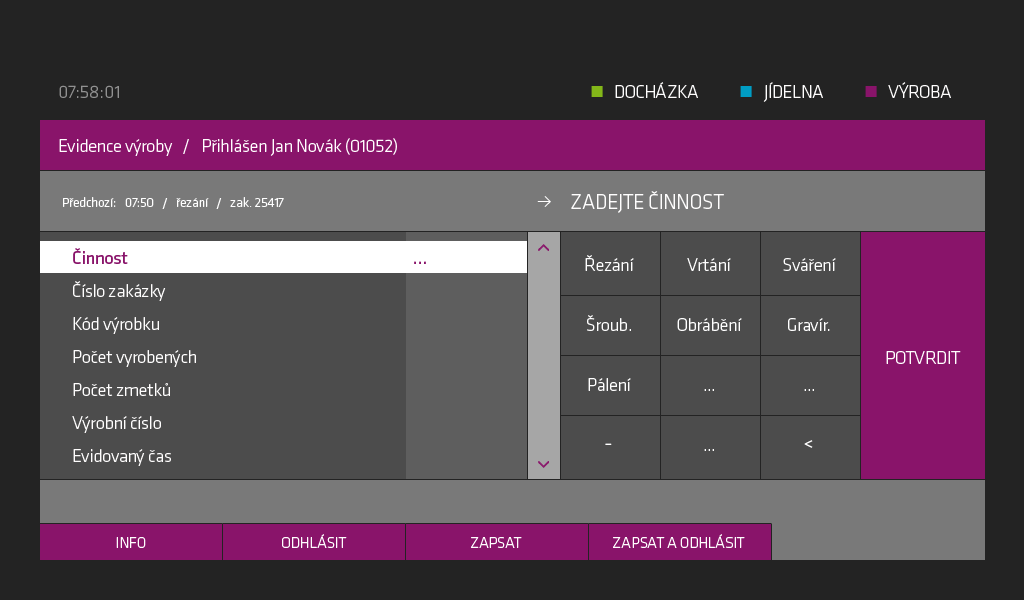Click the Evidence výroby breadcrumb
The width and height of the screenshot is (1024, 600).
tap(115, 146)
